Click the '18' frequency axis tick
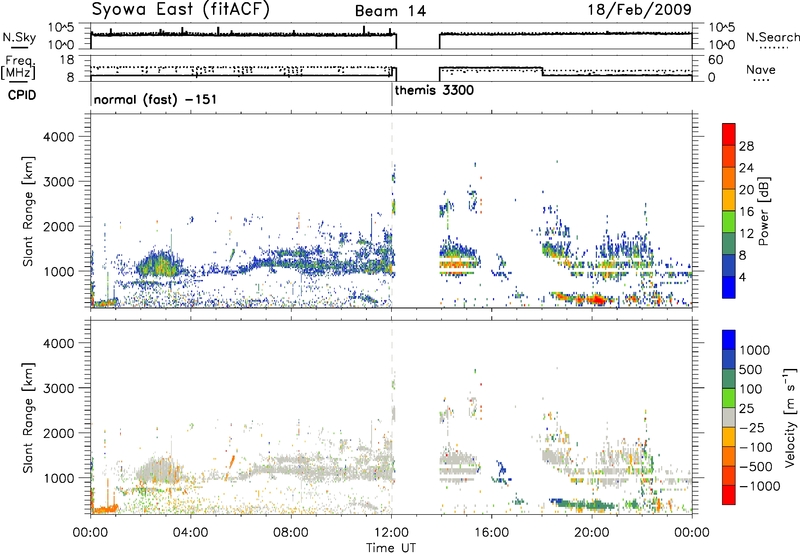 [68, 60]
